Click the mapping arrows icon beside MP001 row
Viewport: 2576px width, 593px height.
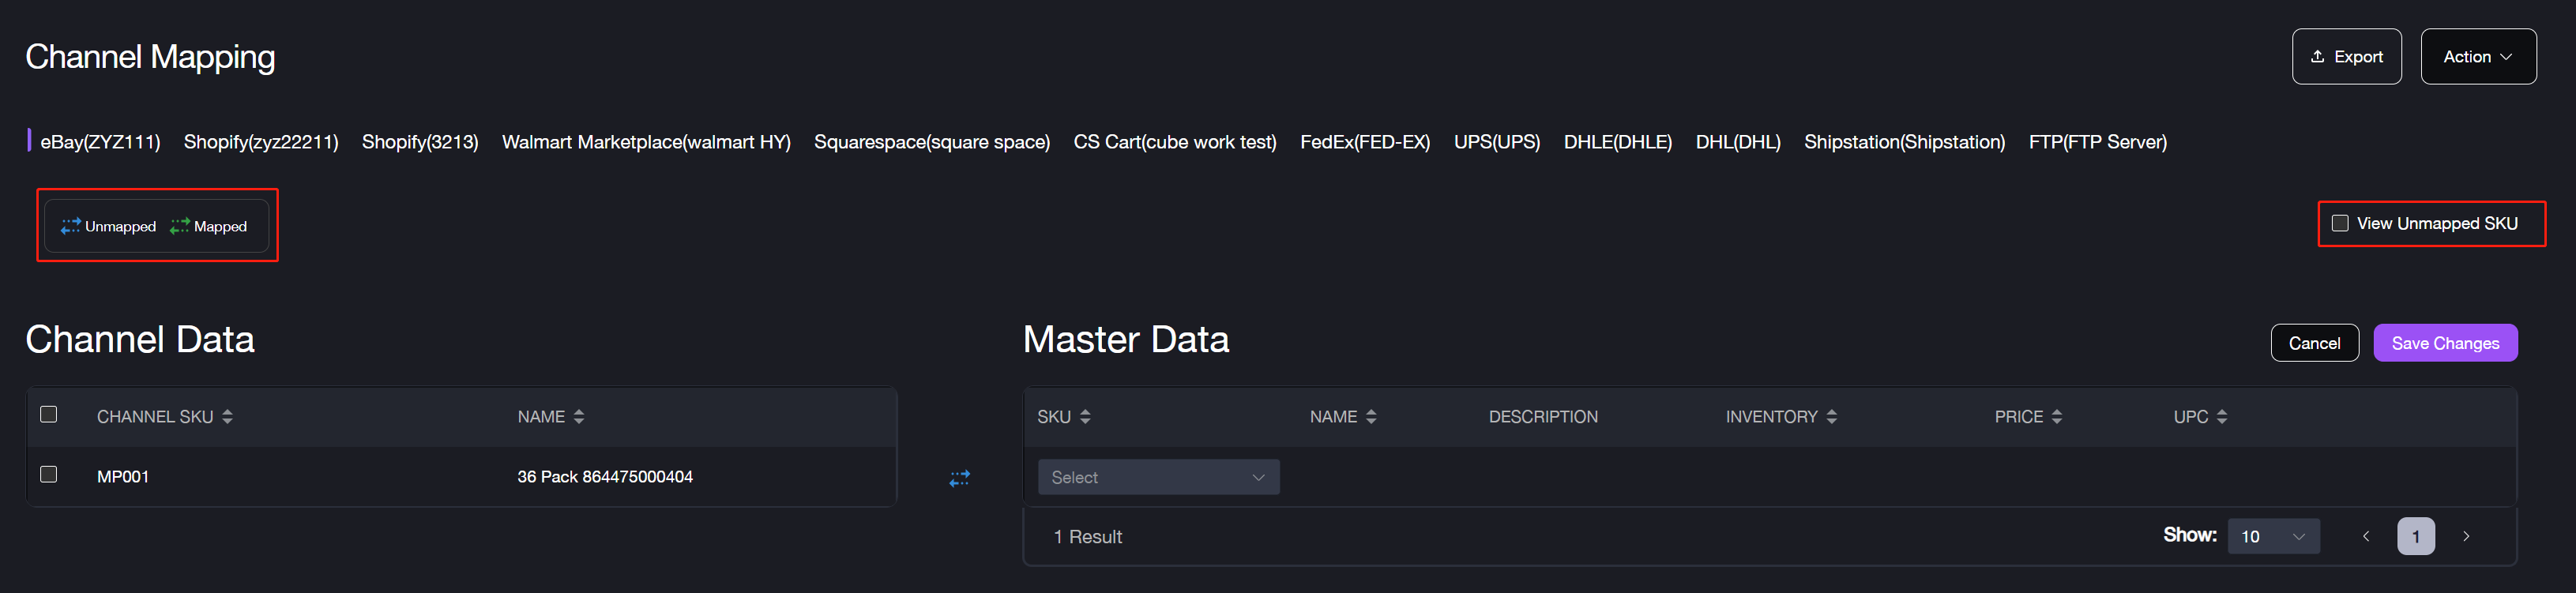click(x=959, y=478)
